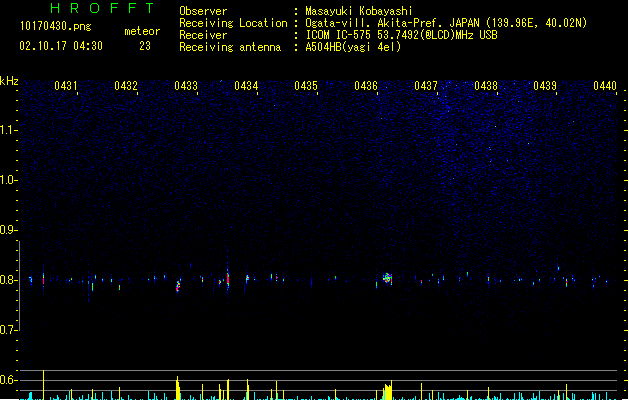629x400 pixels.
Task: Click the A504HB(yagi 4el) antenna text
Action: pyautogui.click(x=353, y=47)
